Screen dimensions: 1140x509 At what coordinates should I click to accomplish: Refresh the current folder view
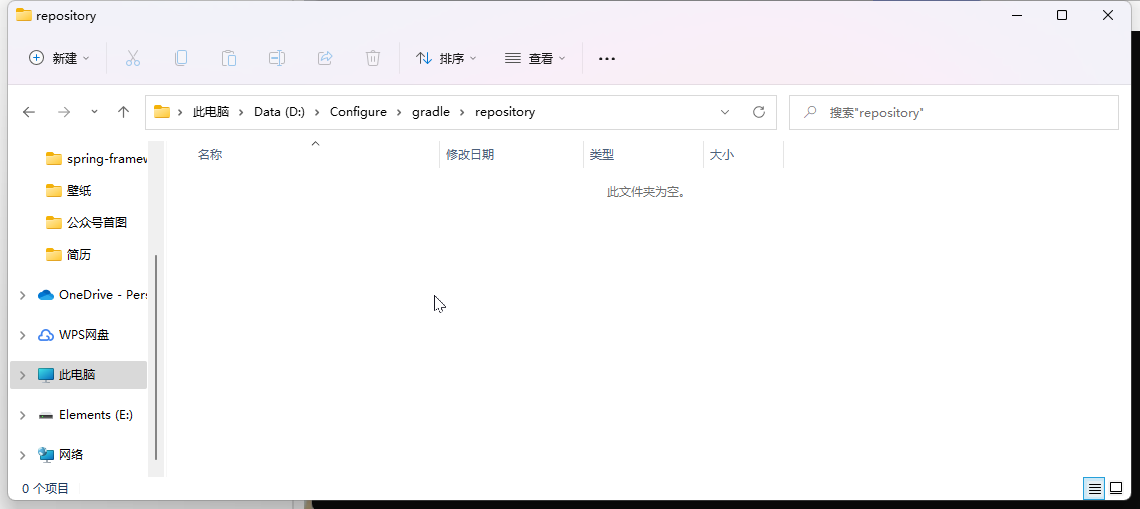[x=759, y=112]
